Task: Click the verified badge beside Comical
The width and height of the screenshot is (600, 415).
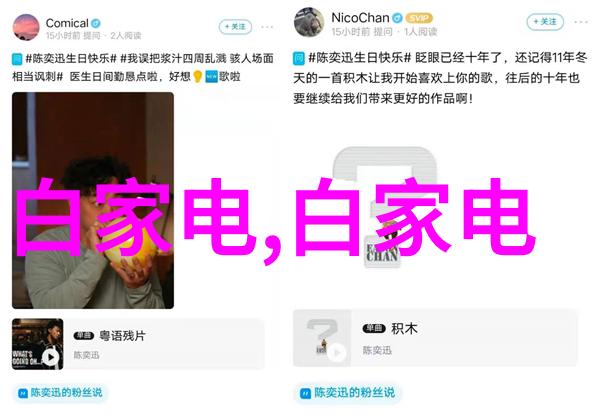Action: (x=96, y=23)
